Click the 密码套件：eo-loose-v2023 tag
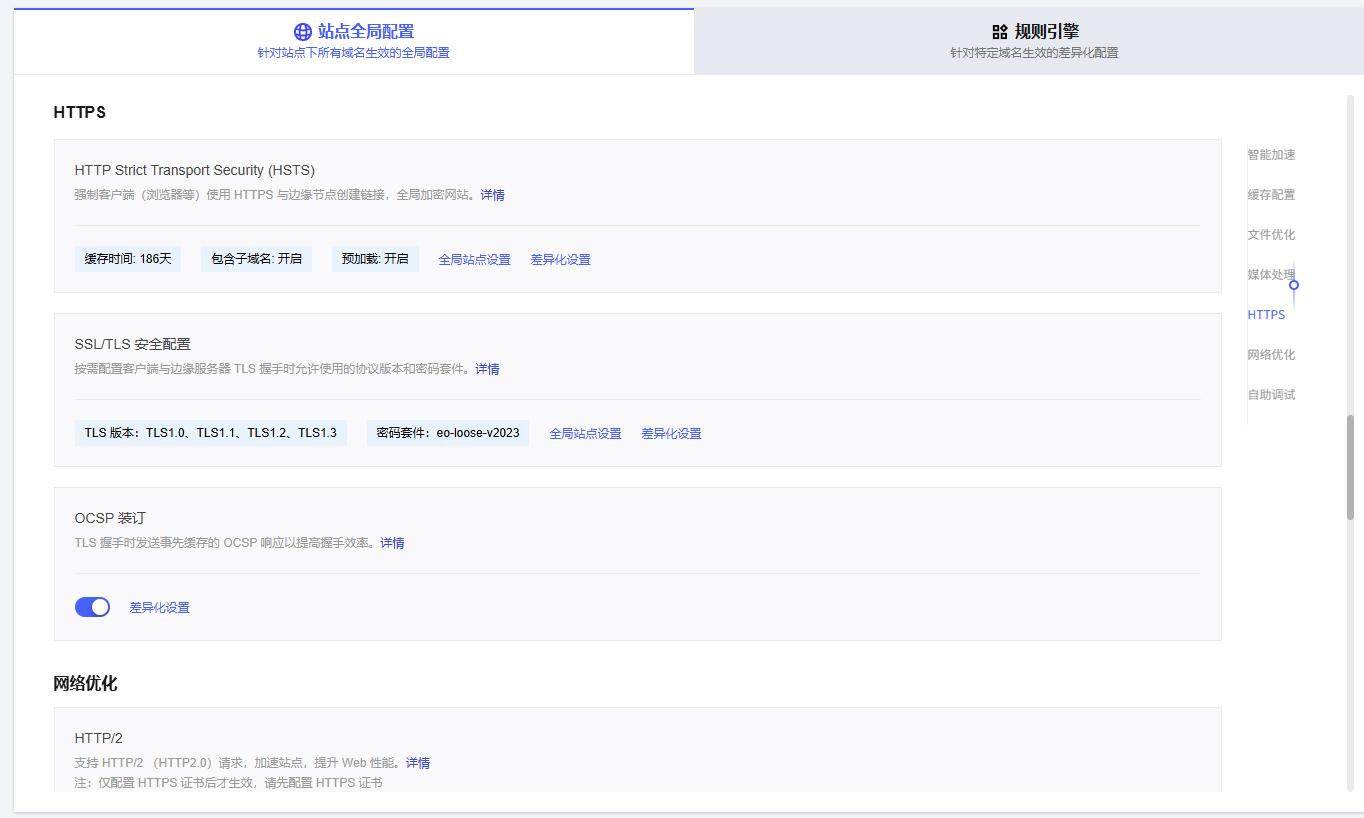 tap(448, 433)
